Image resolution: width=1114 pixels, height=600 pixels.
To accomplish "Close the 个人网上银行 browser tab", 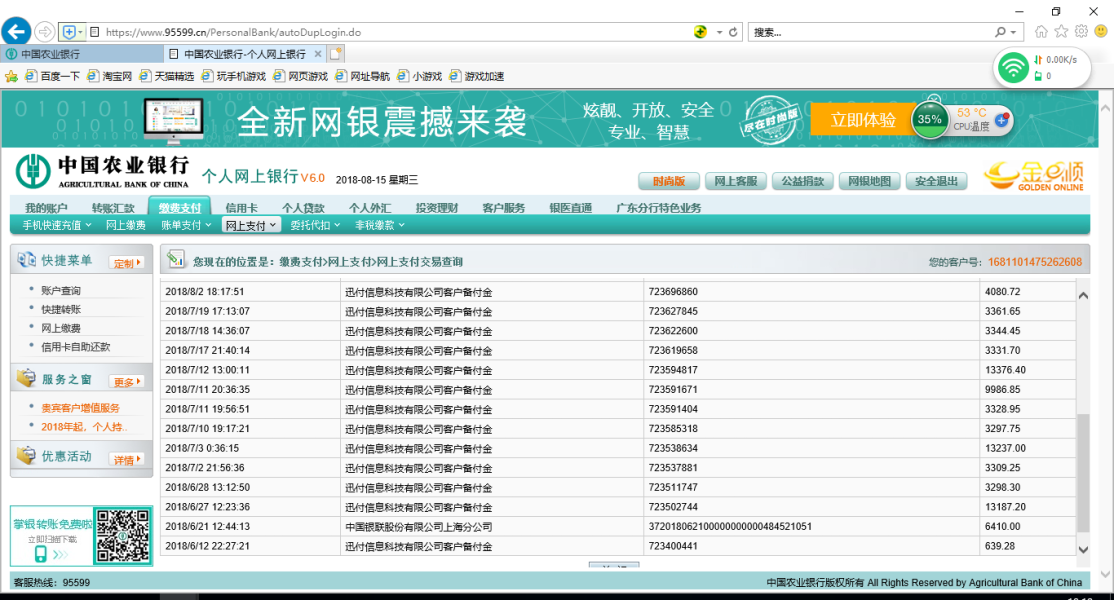I will 318,54.
